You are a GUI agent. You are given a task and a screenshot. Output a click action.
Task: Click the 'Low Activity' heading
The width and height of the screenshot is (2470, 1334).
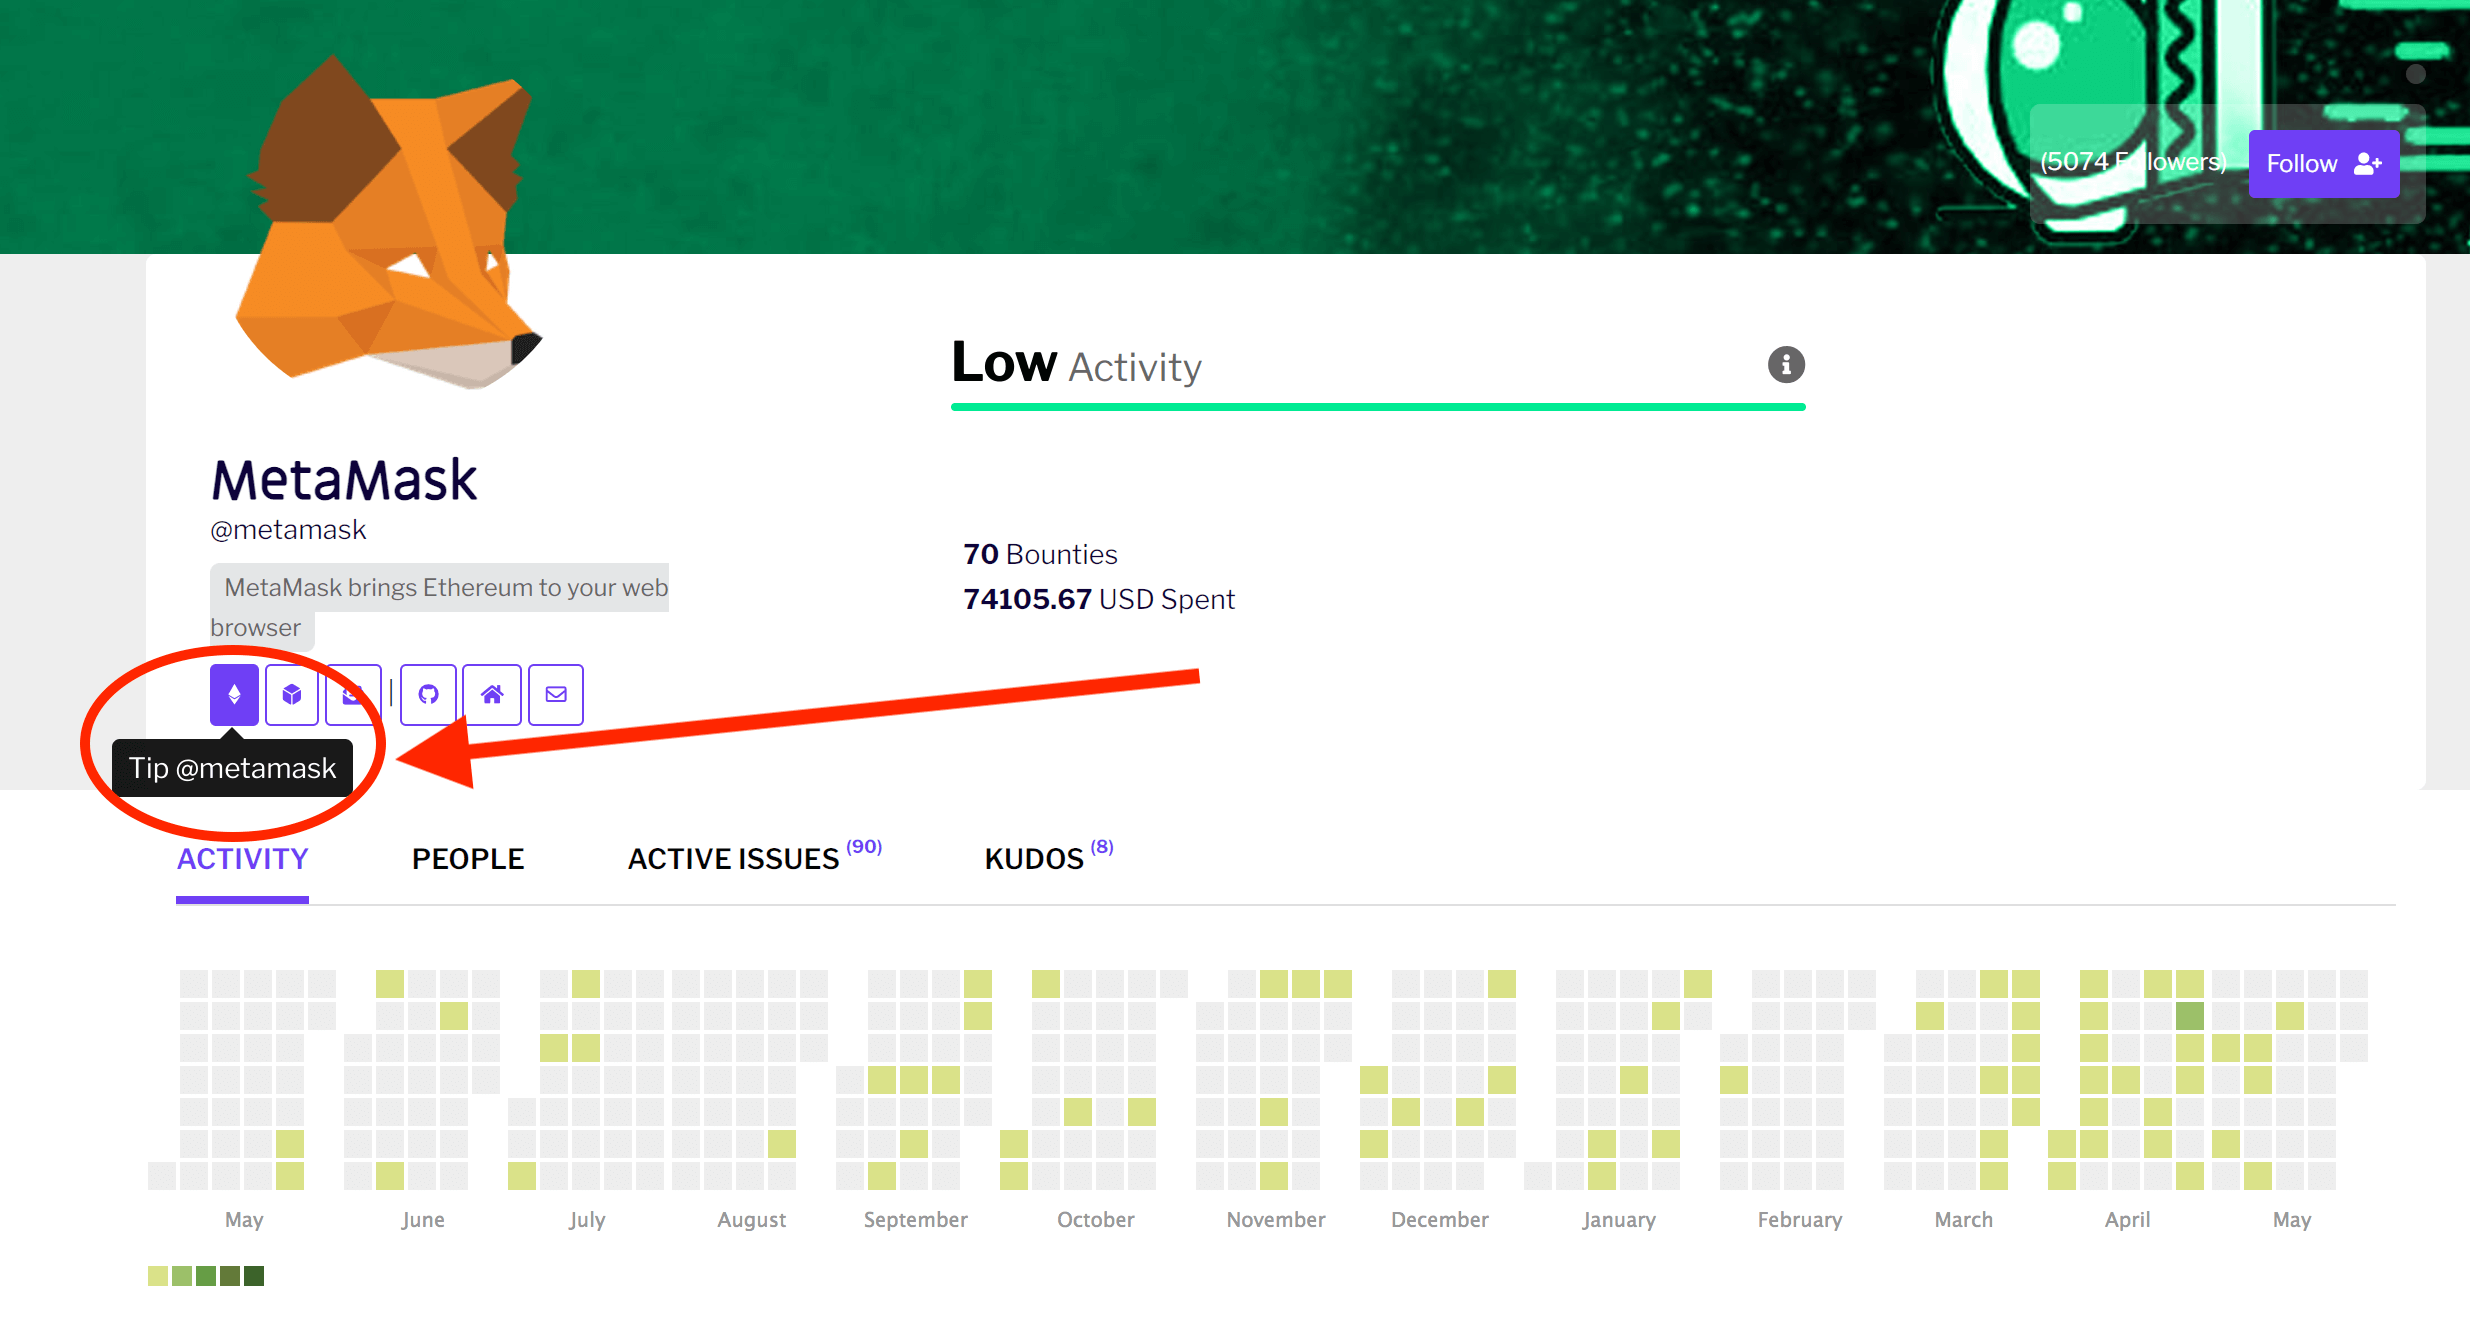click(1076, 363)
